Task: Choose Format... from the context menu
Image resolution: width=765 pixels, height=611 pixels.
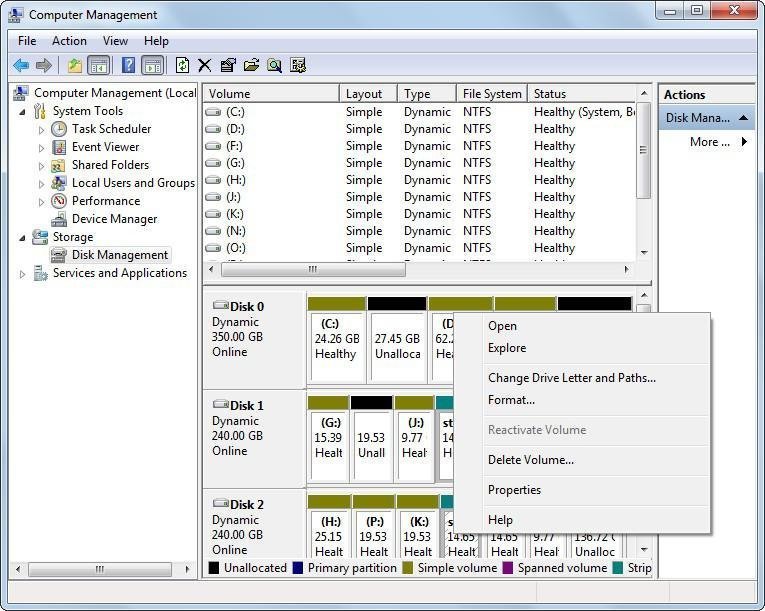Action: click(511, 400)
